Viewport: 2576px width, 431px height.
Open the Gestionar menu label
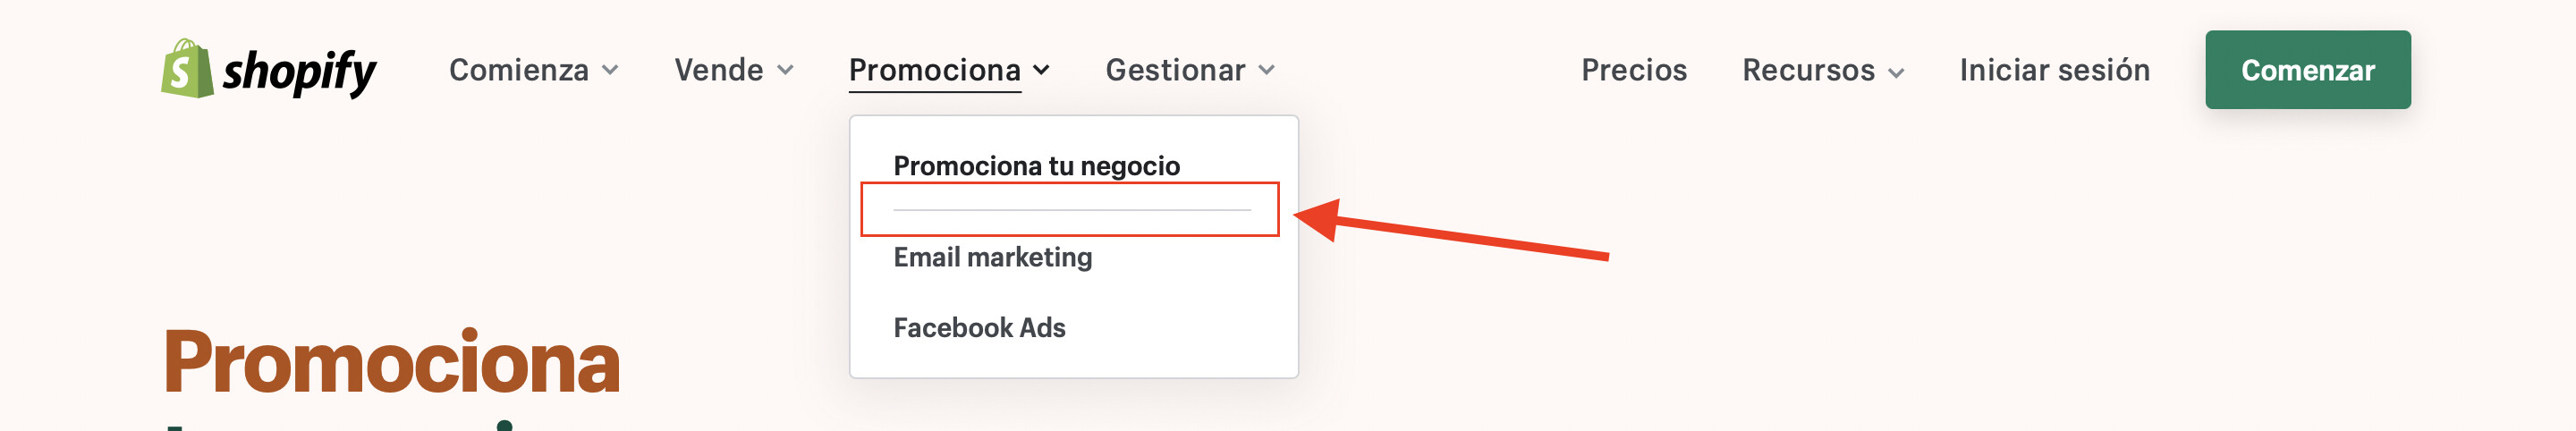click(x=1175, y=70)
